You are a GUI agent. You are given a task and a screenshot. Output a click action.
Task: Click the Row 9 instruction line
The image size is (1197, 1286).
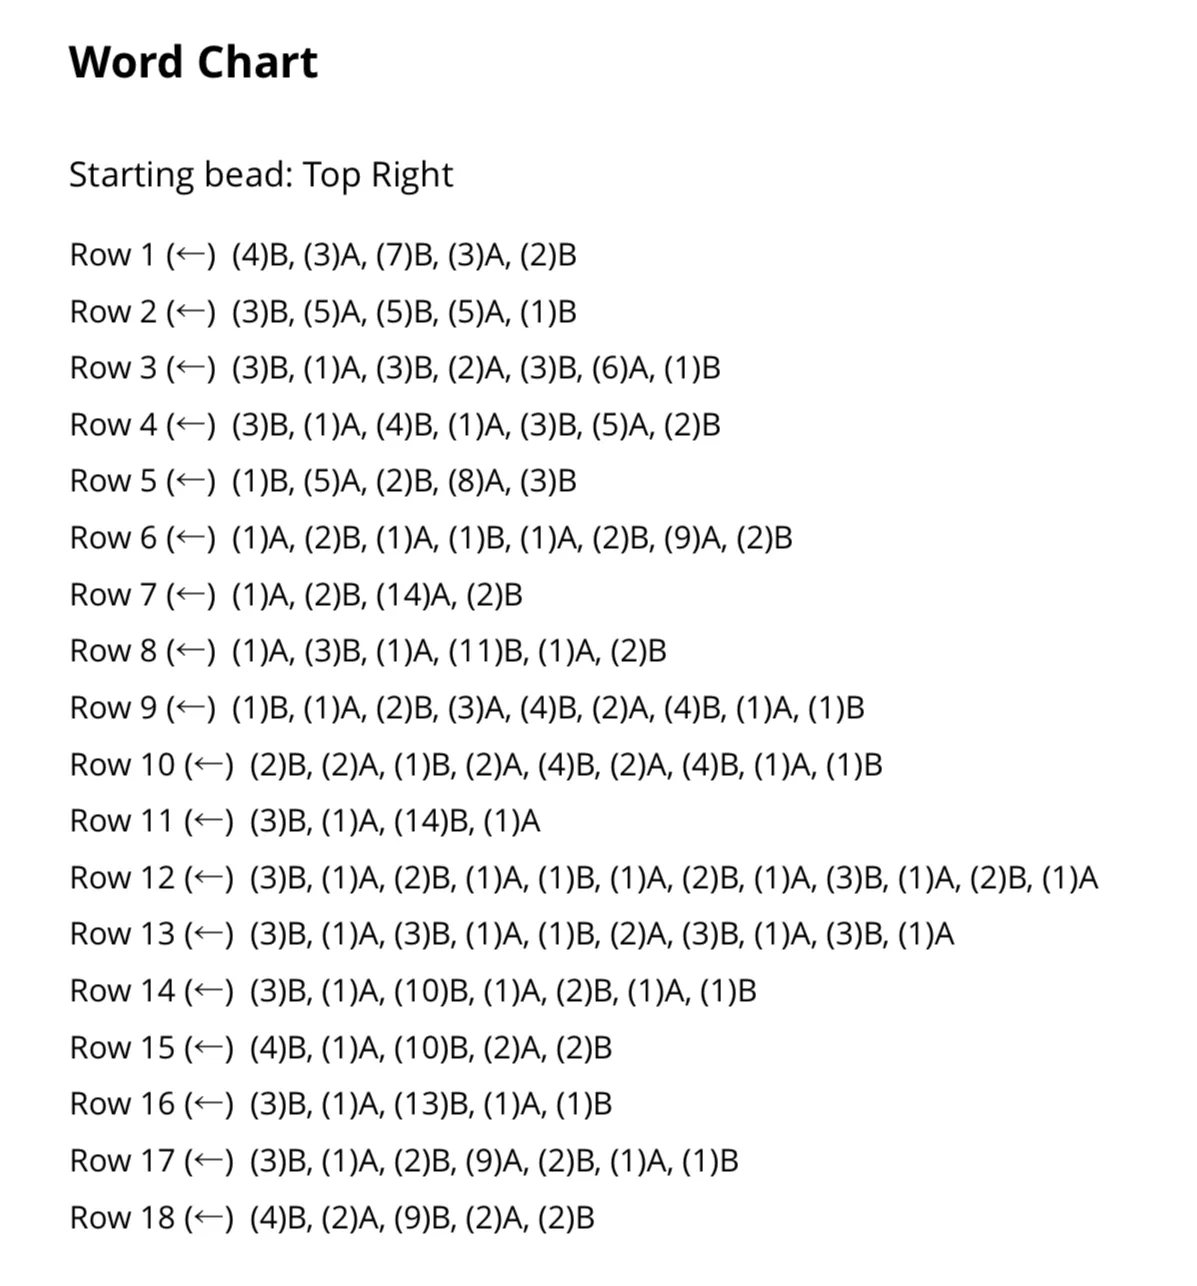tap(466, 709)
